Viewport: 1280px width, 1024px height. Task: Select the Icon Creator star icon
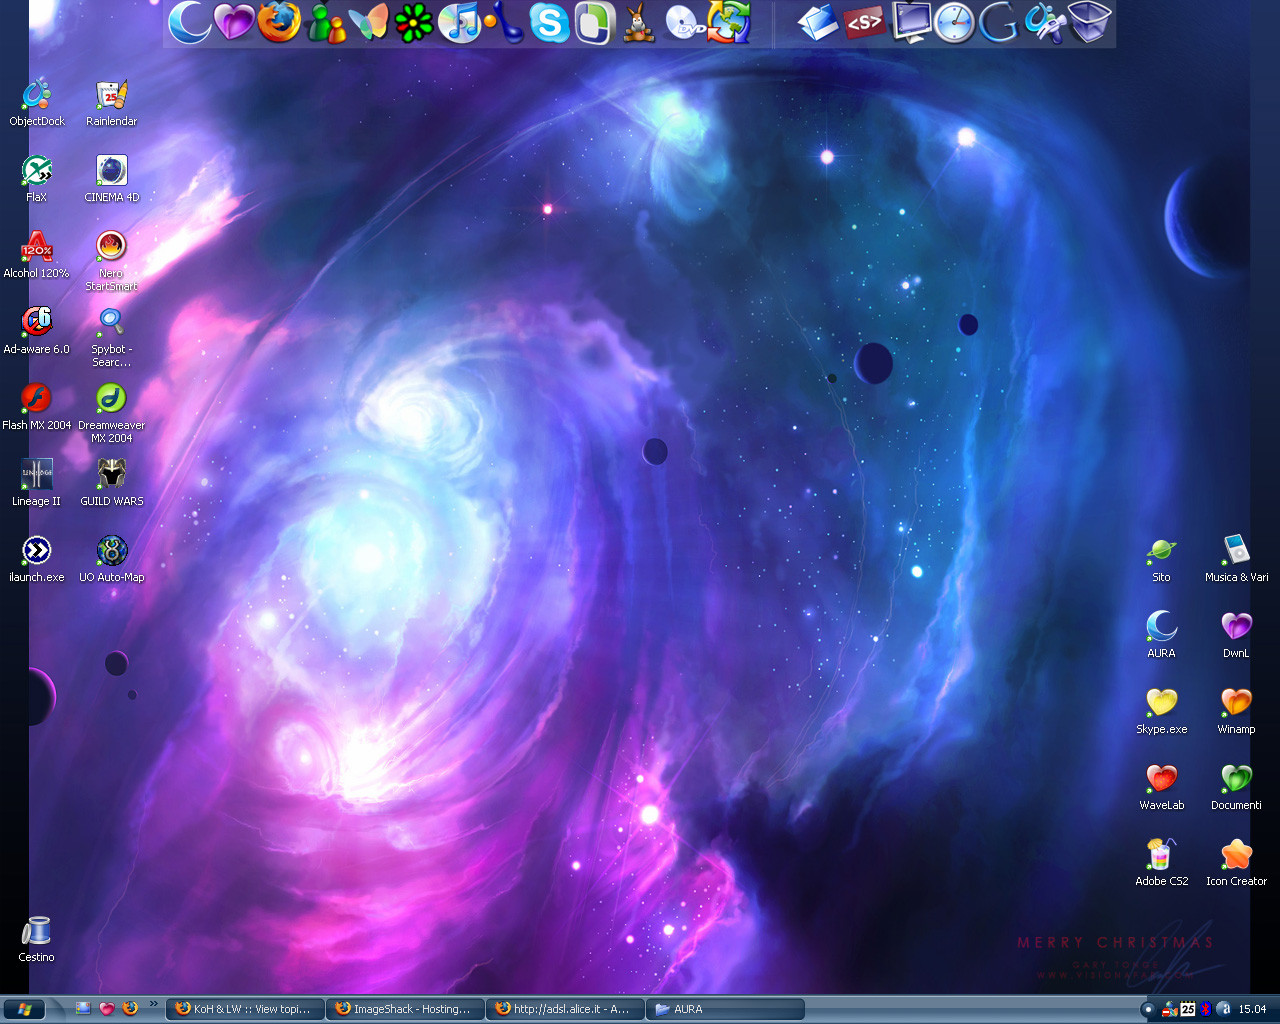[1237, 863]
